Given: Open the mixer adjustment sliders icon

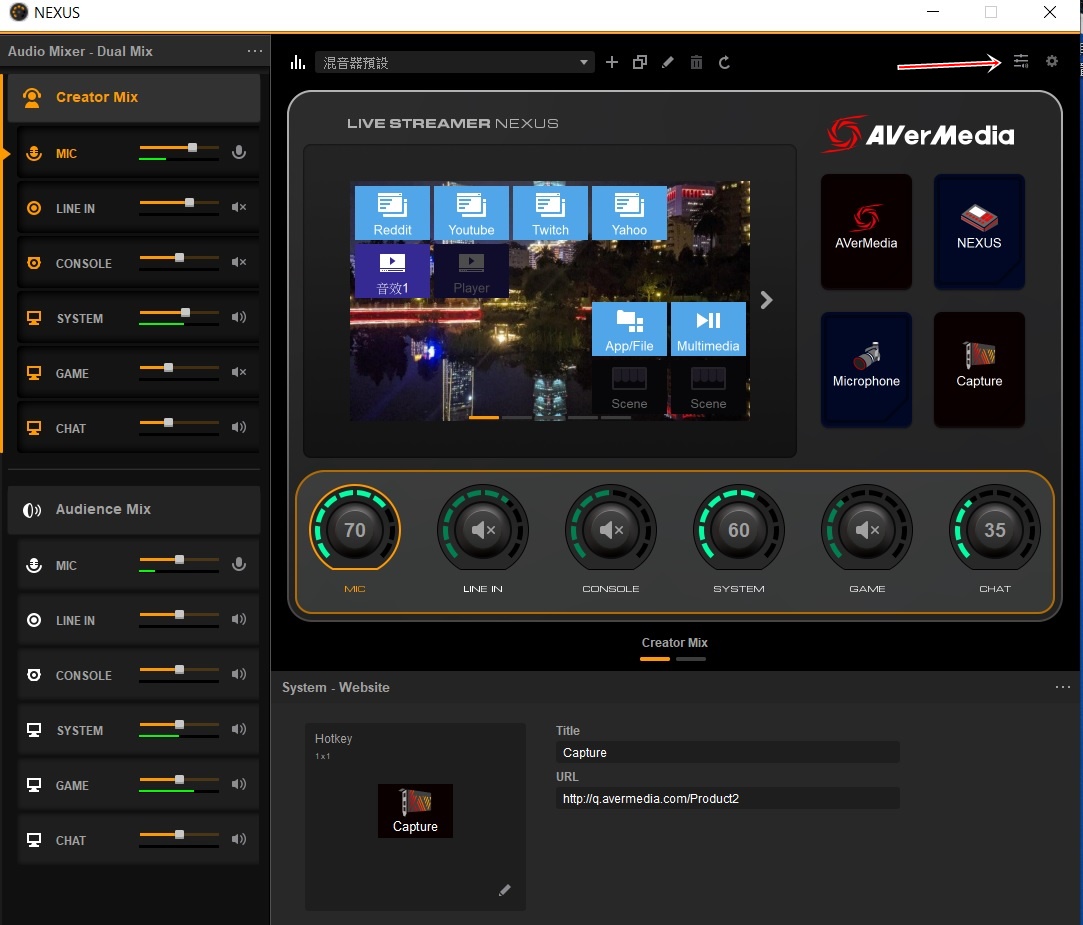Looking at the screenshot, I should 1021,61.
